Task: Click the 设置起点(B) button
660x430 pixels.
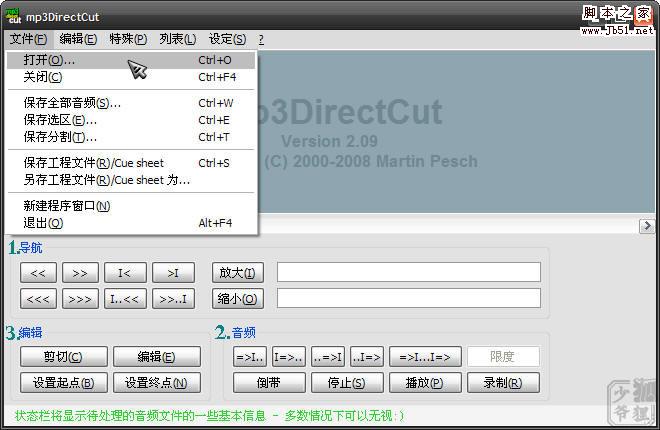Action: click(64, 382)
